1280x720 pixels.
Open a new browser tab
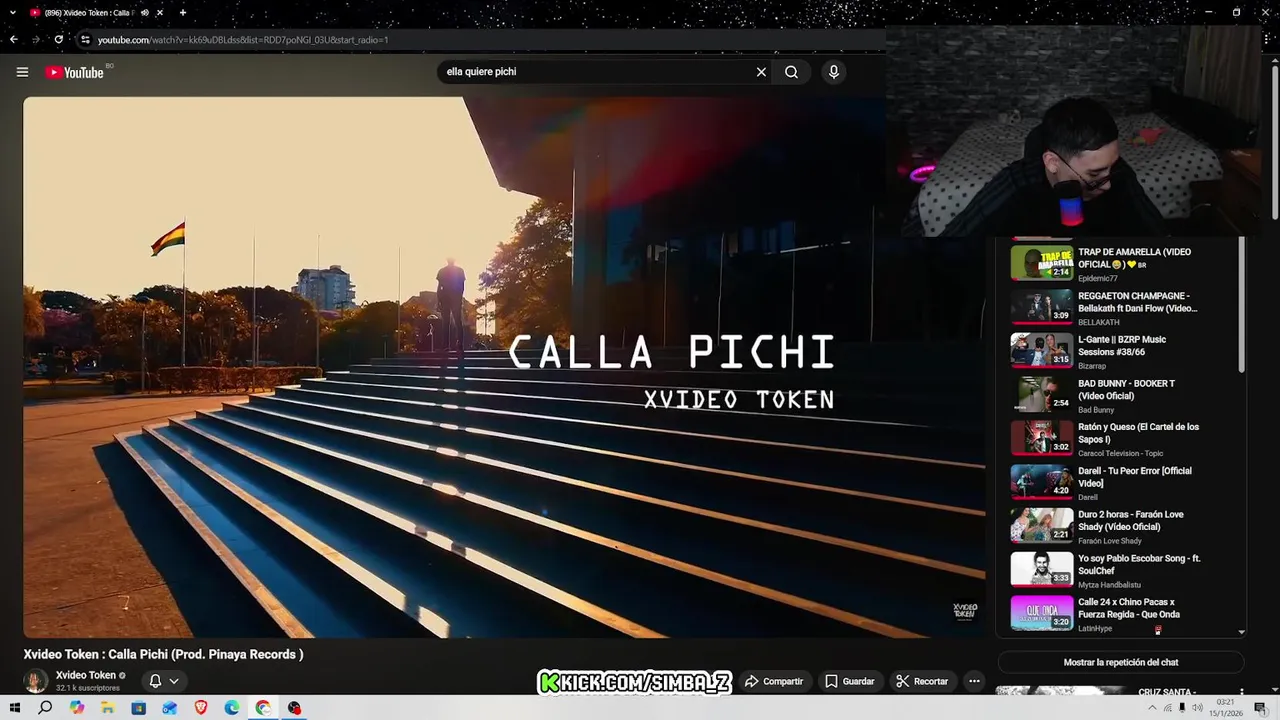coord(182,13)
